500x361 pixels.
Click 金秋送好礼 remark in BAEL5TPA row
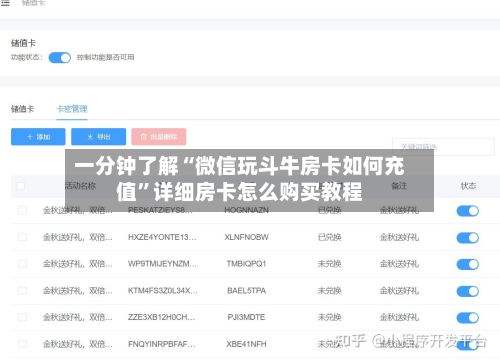399,290
